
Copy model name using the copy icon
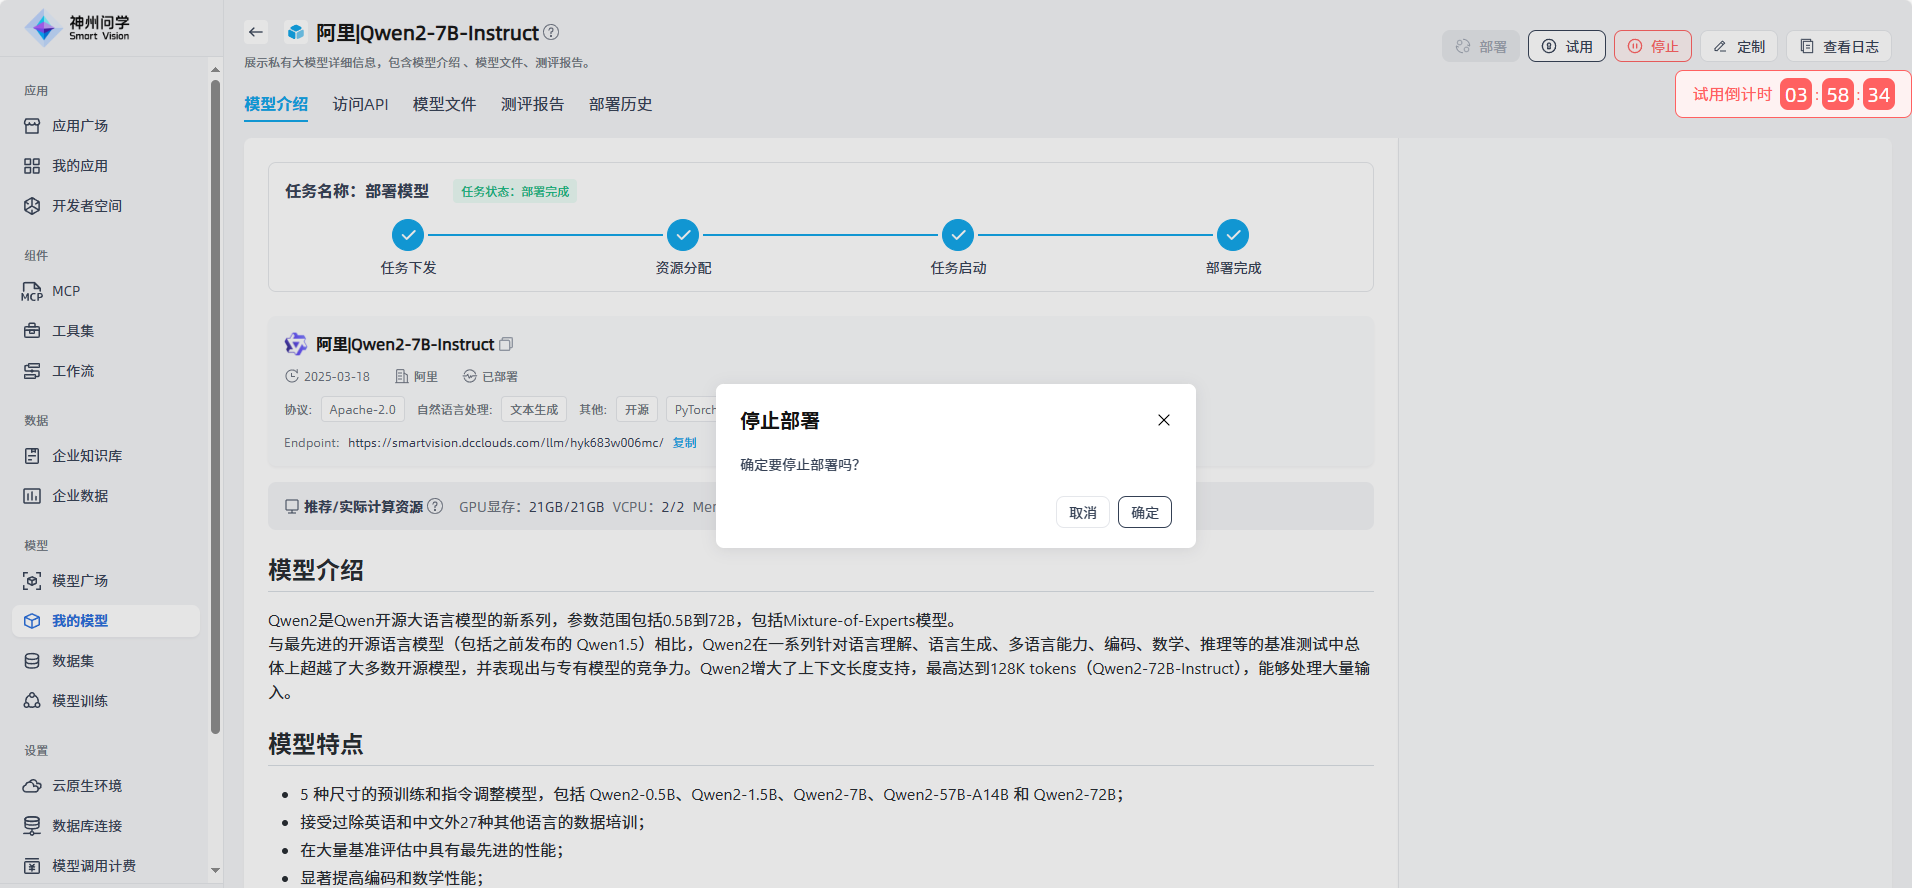506,344
